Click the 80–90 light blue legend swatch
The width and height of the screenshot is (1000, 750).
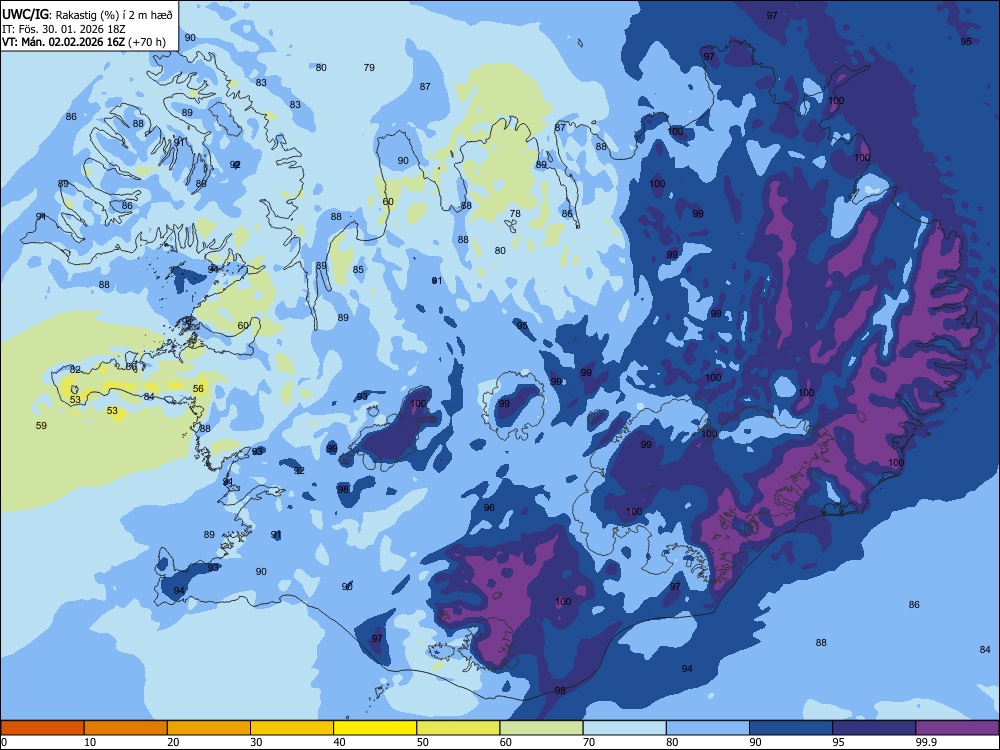pyautogui.click(x=708, y=728)
